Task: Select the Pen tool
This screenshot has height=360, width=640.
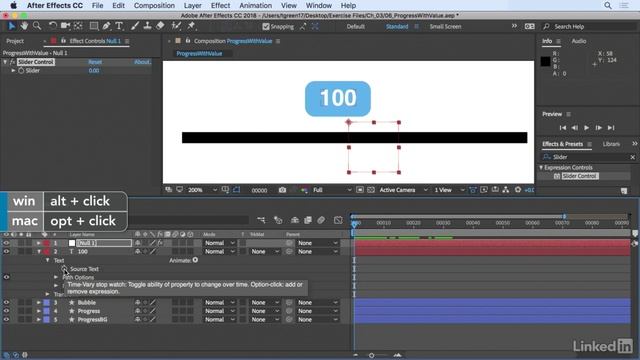Action: click(x=107, y=26)
